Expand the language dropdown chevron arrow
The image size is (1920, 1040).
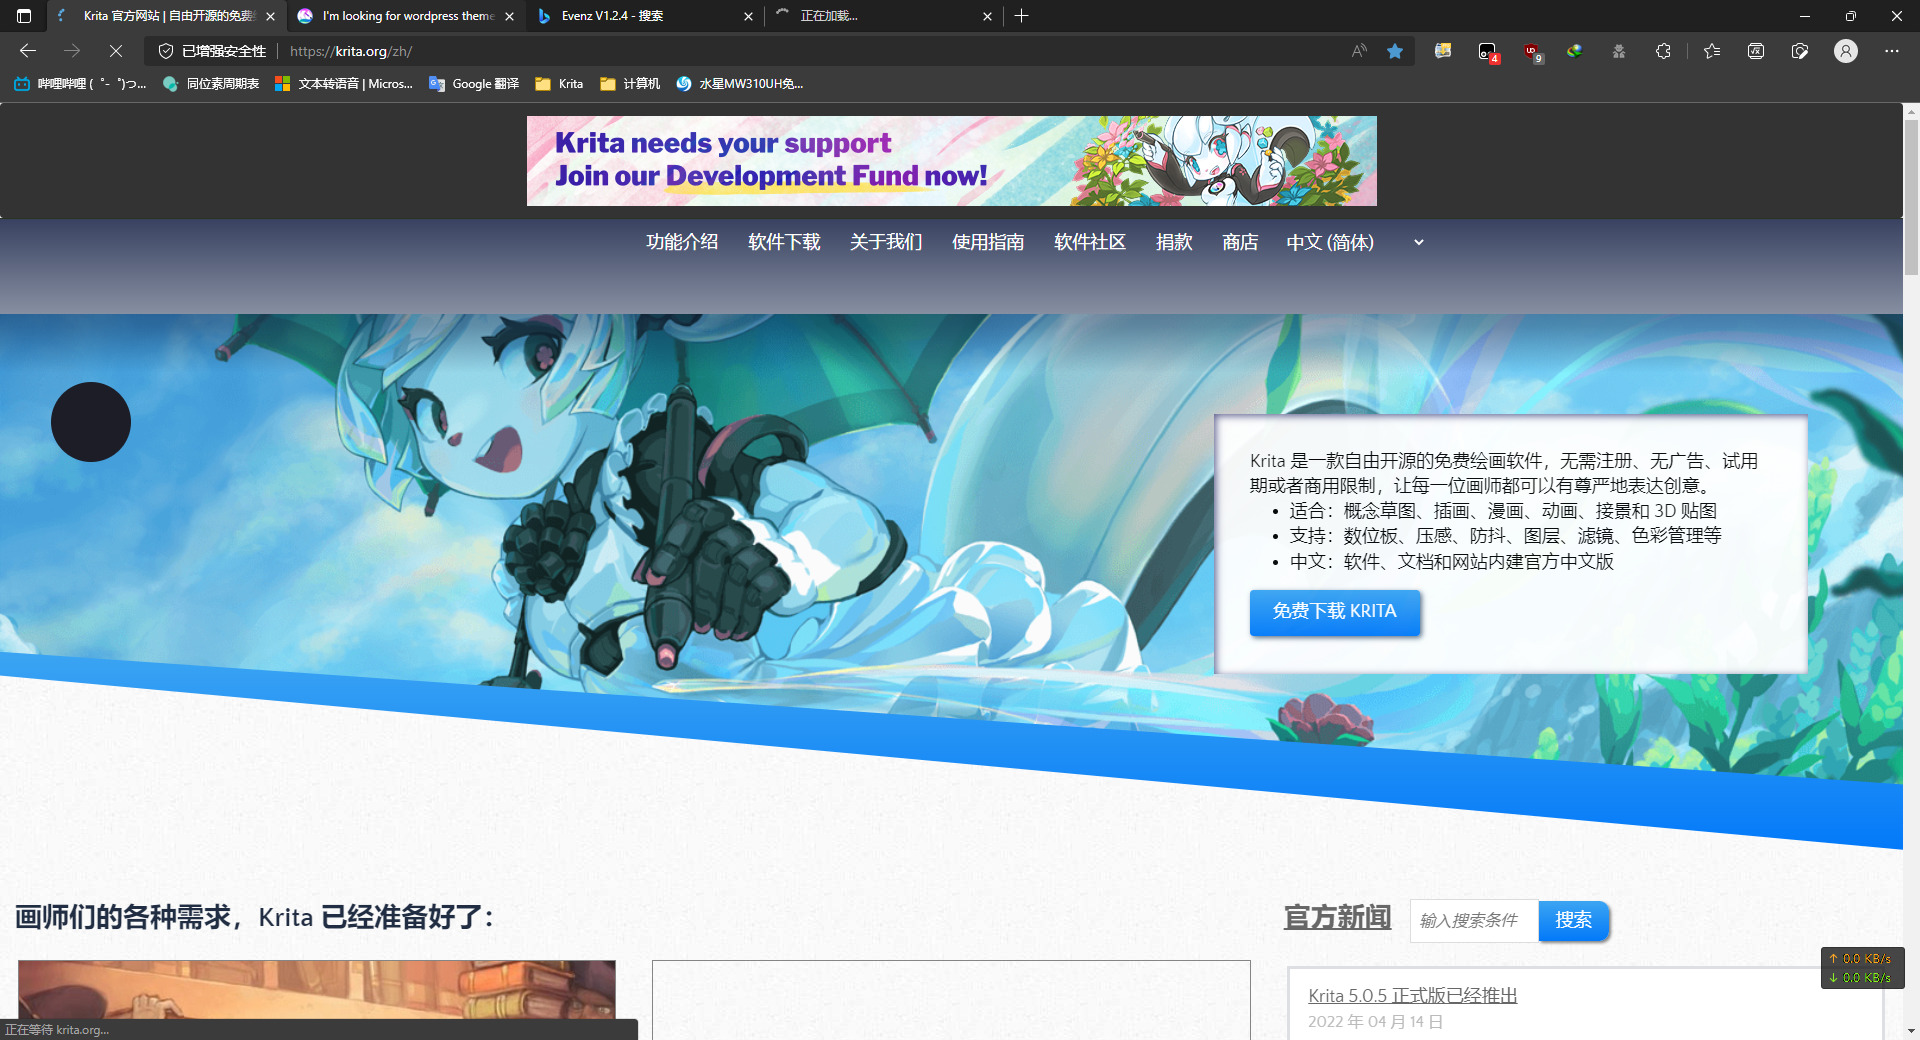[x=1418, y=242]
